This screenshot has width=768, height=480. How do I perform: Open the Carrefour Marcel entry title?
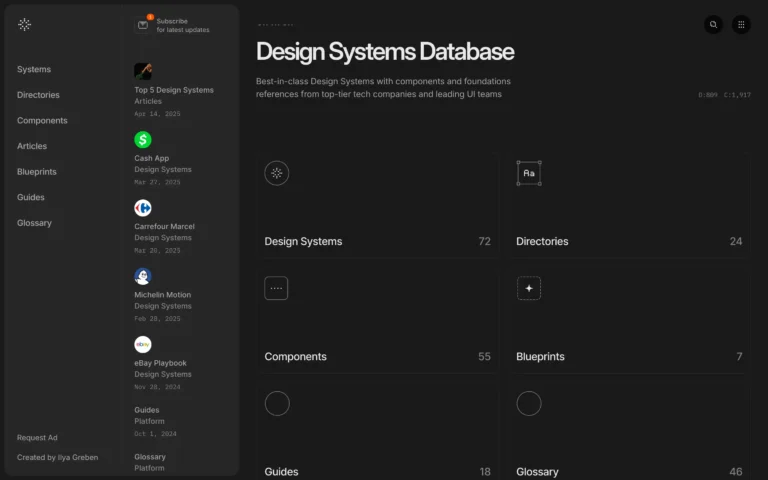pos(165,226)
